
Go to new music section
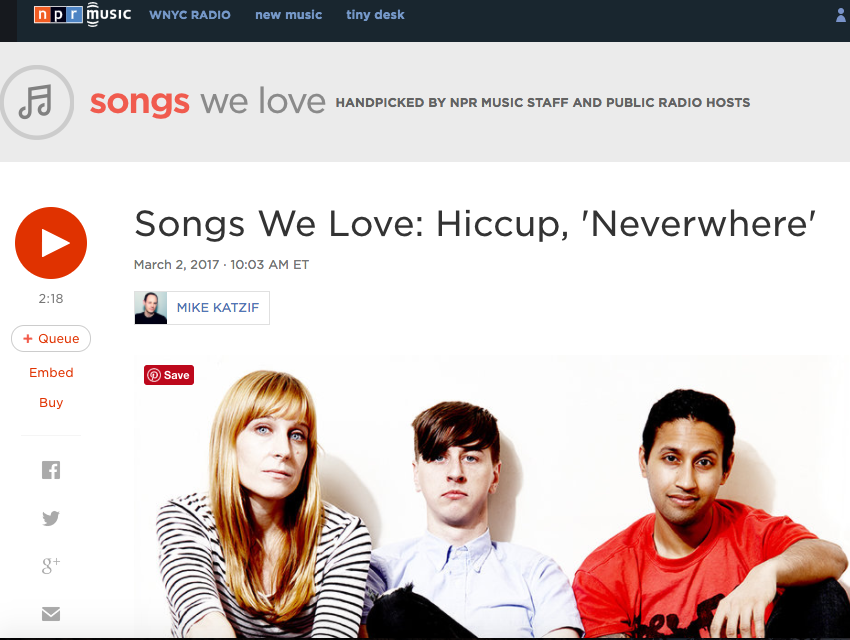[288, 15]
